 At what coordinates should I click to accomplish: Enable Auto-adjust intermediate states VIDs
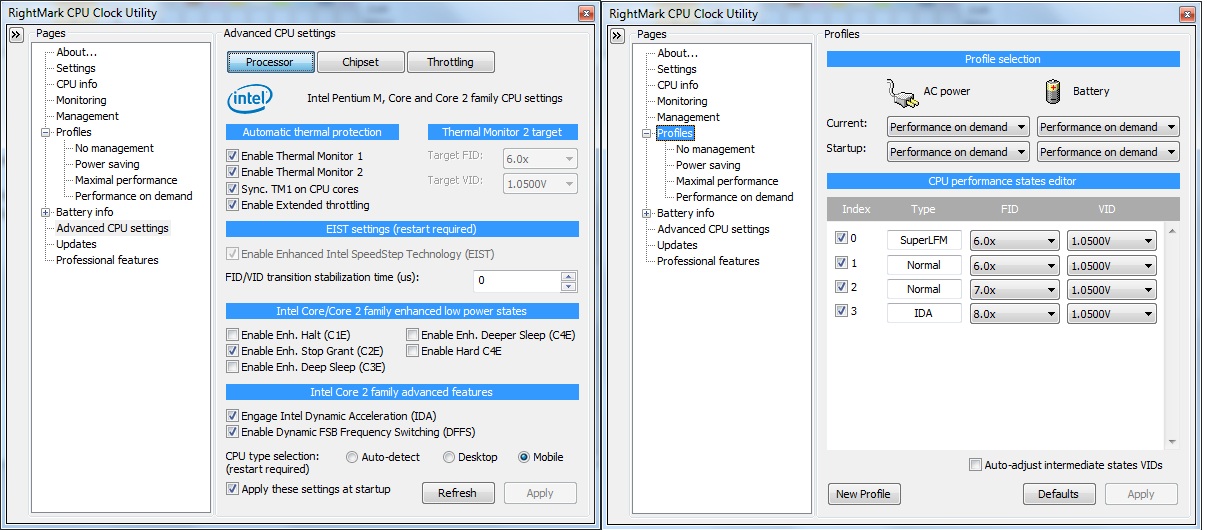click(x=976, y=465)
